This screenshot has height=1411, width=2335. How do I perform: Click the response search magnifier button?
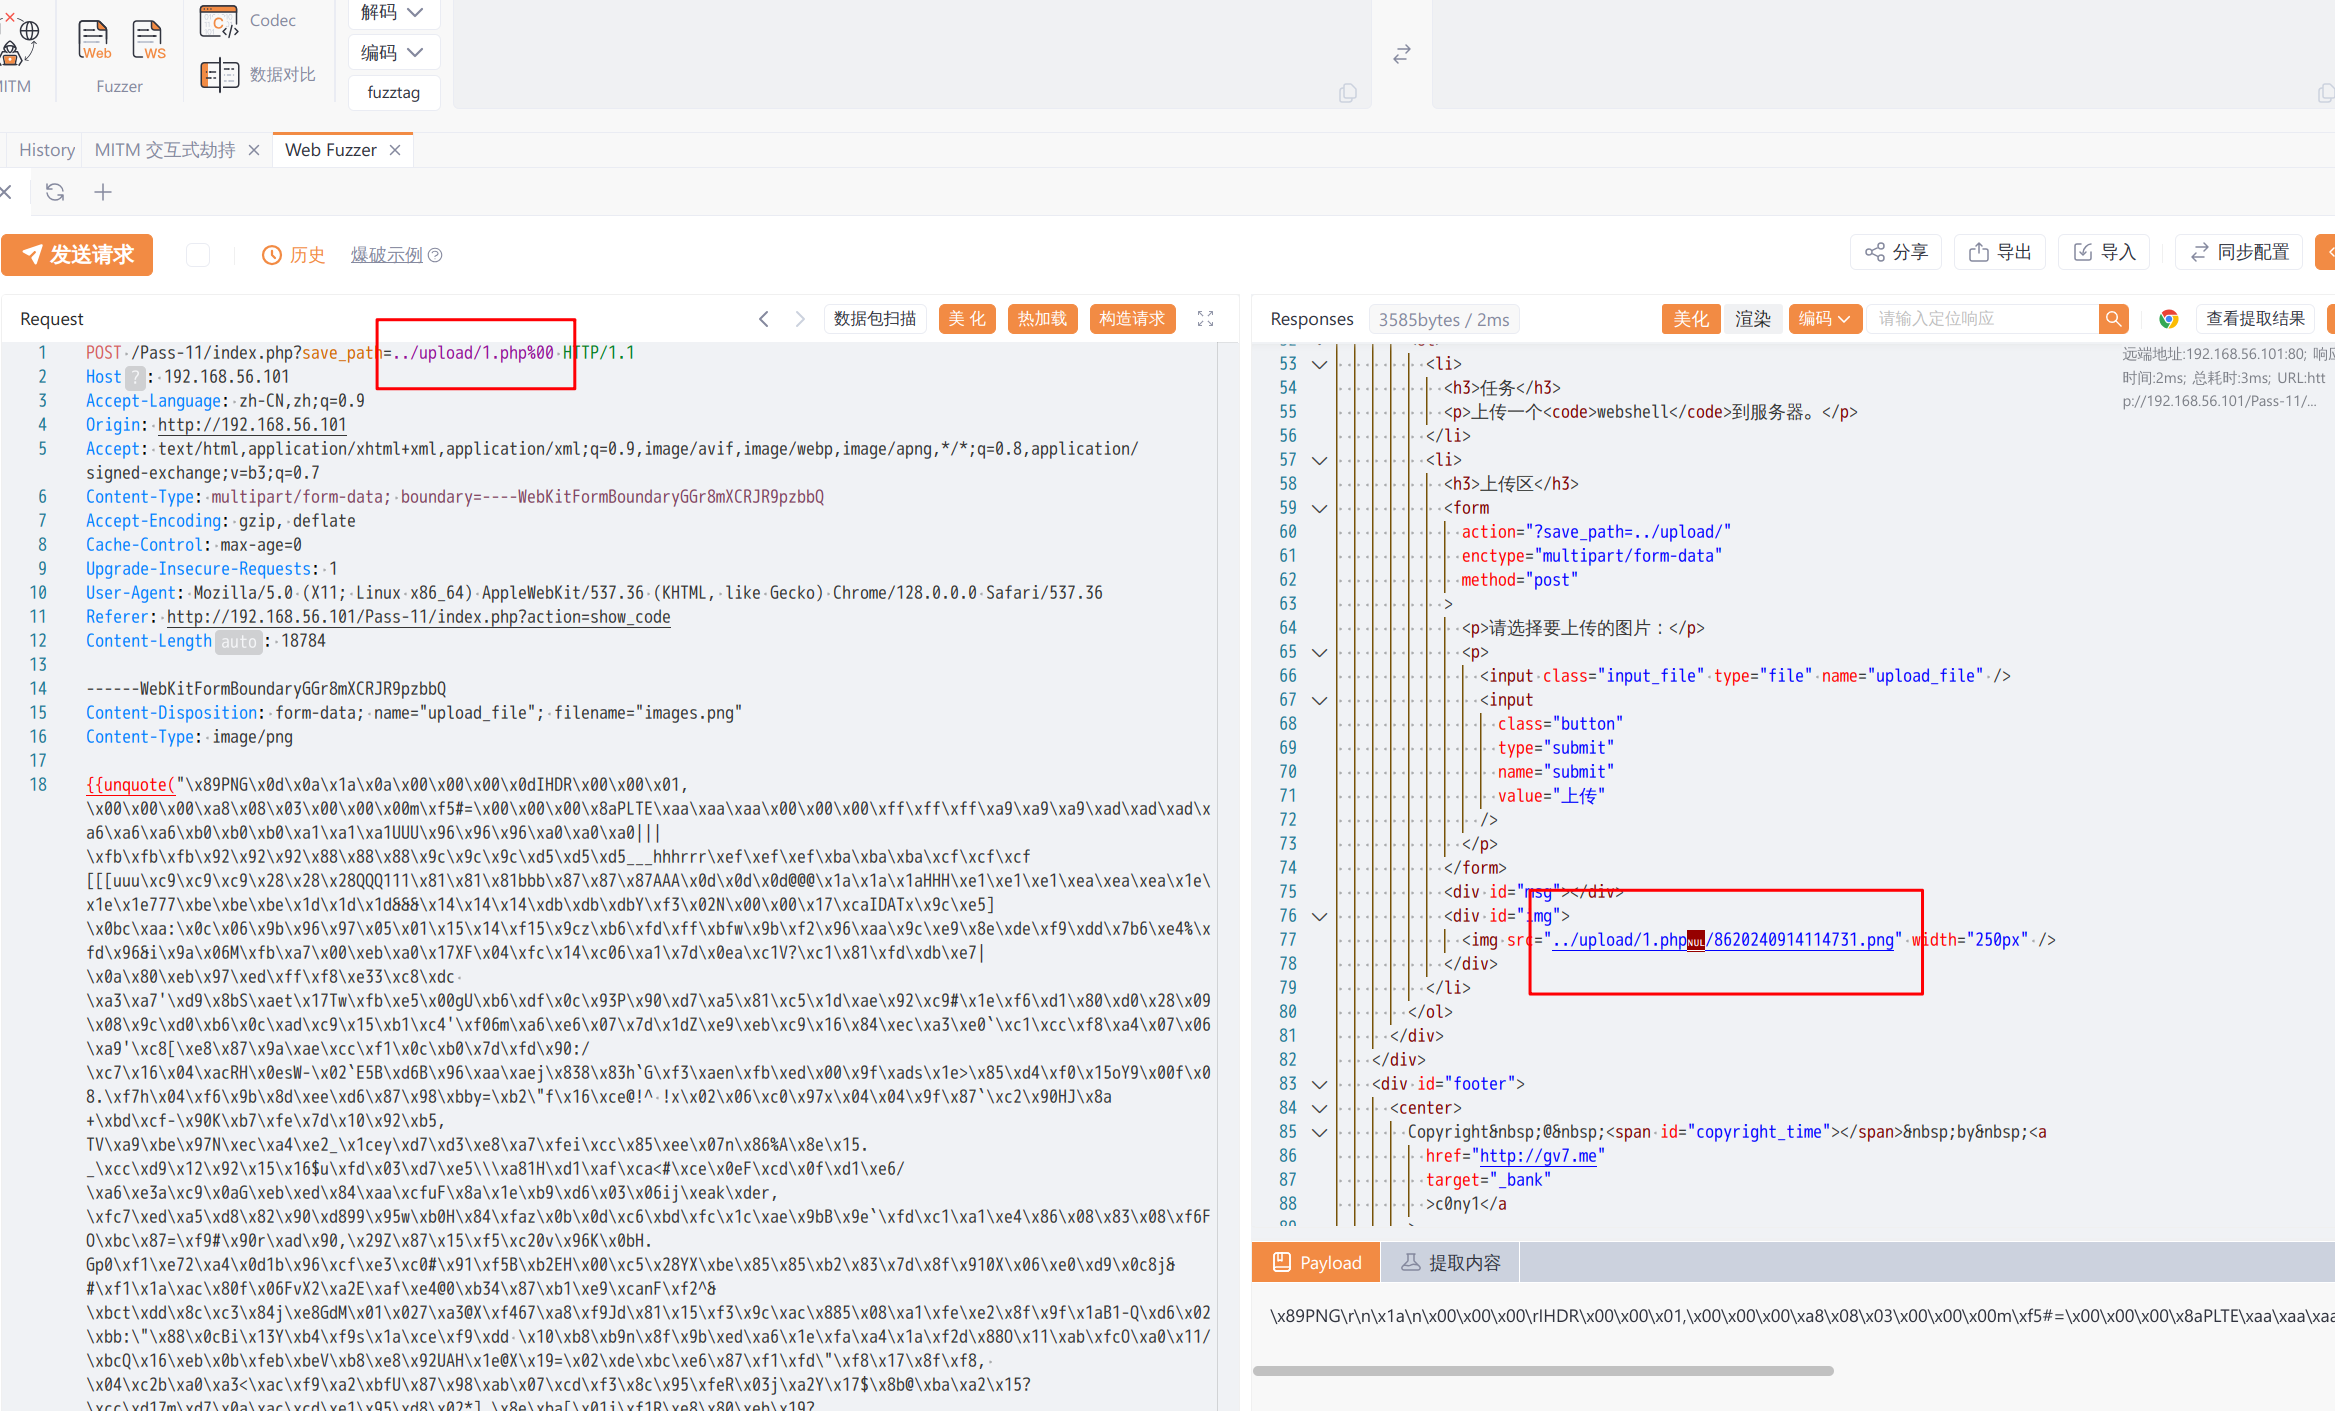(x=2113, y=319)
